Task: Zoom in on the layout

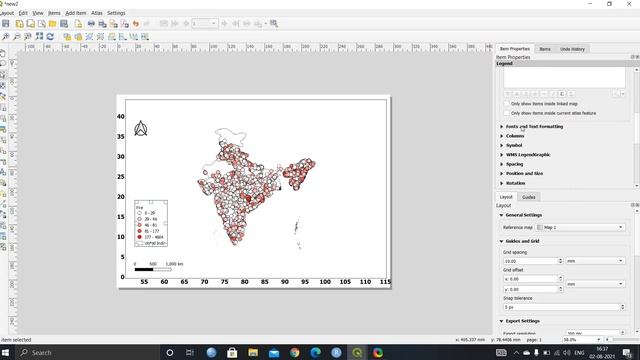Action: 6,37
